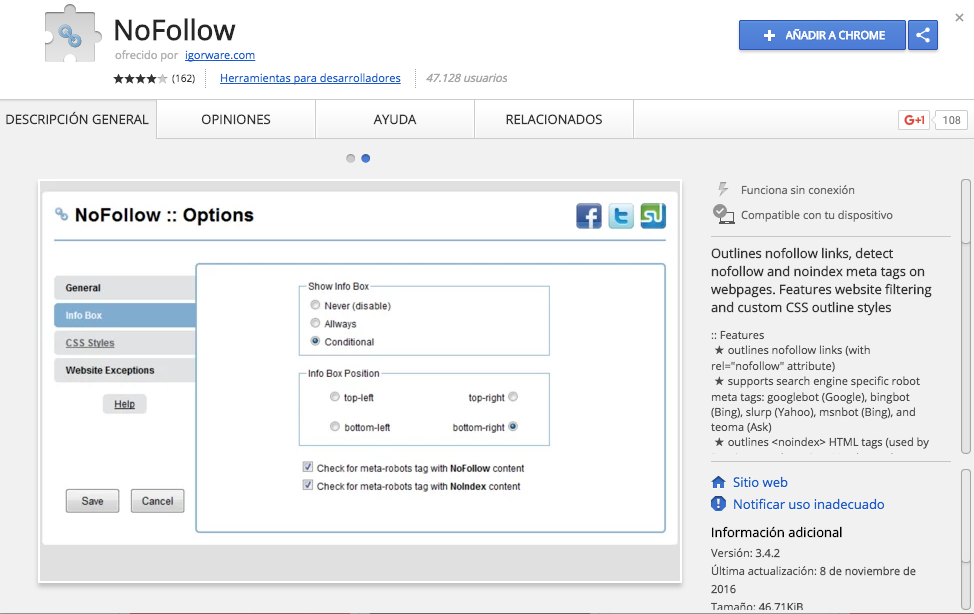Select the Allways radio option
Image resolution: width=974 pixels, height=614 pixels.
coord(315,322)
